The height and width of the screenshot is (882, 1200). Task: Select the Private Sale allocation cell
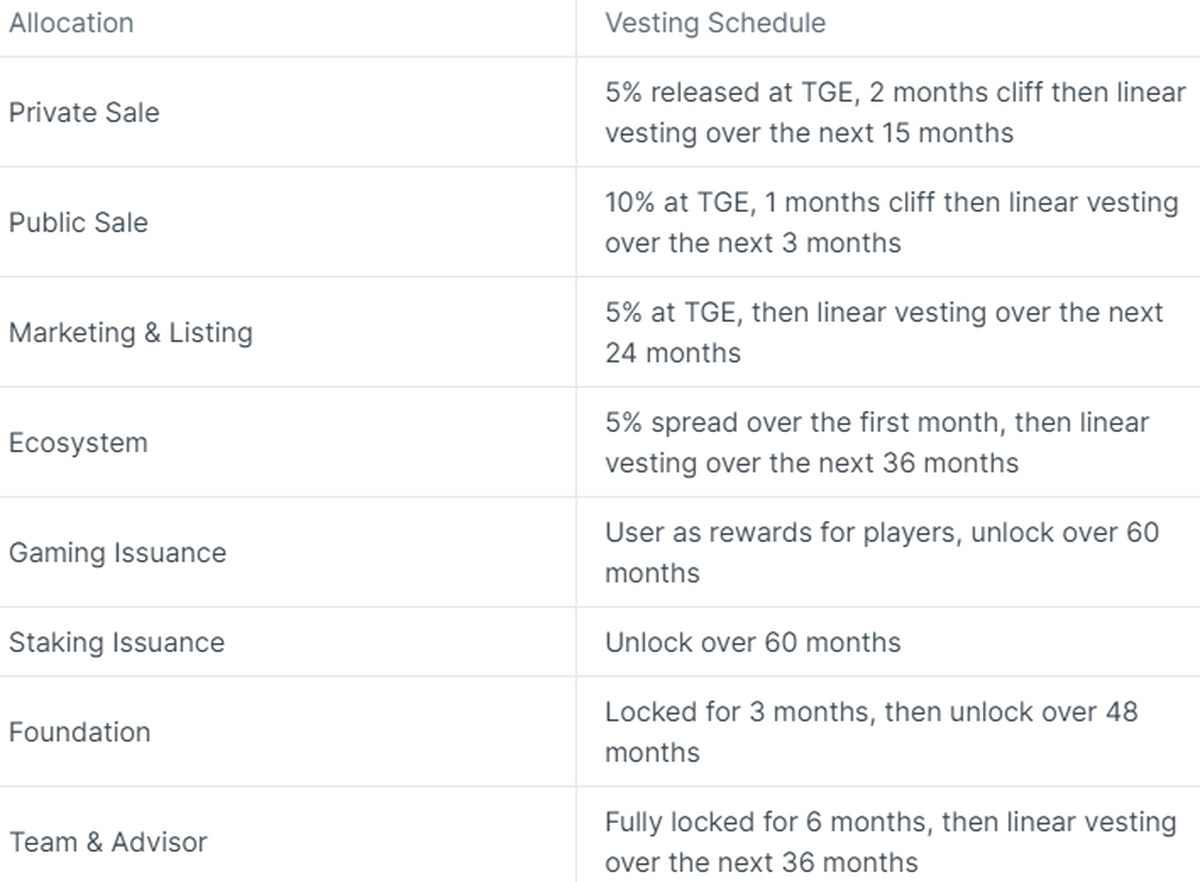[x=84, y=112]
